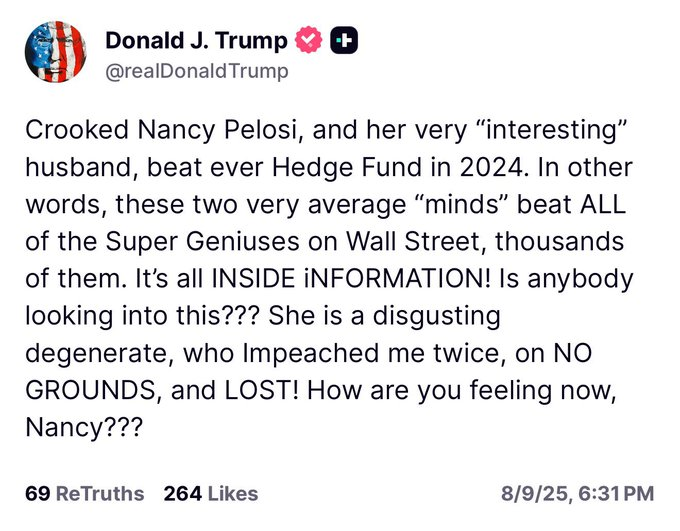Open the 8/9/25, 6:31 PM timestamp
The height and width of the screenshot is (531, 680).
pos(577,494)
